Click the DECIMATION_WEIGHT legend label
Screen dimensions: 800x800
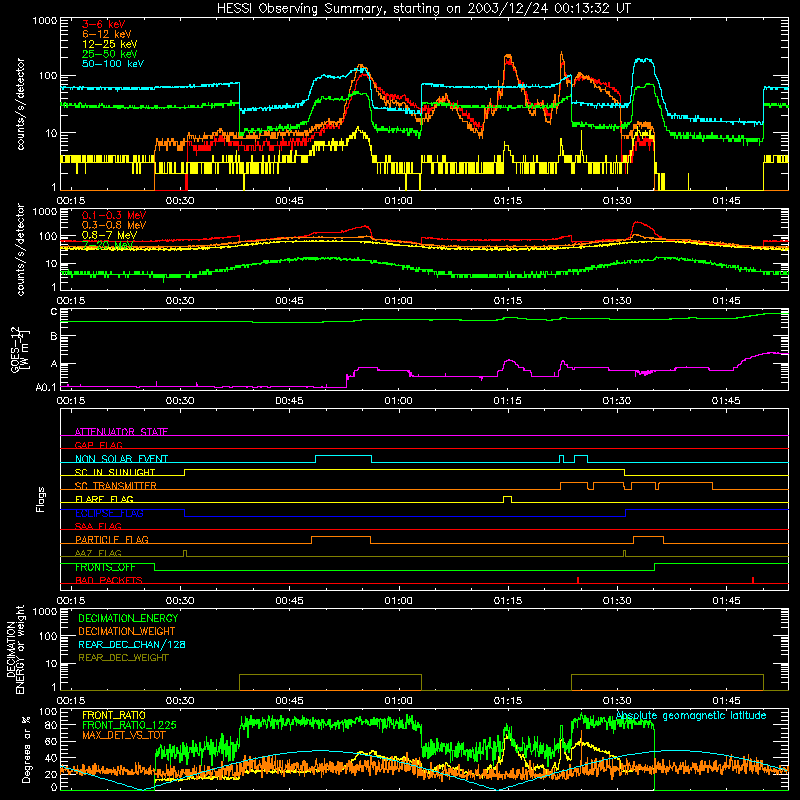(127, 631)
